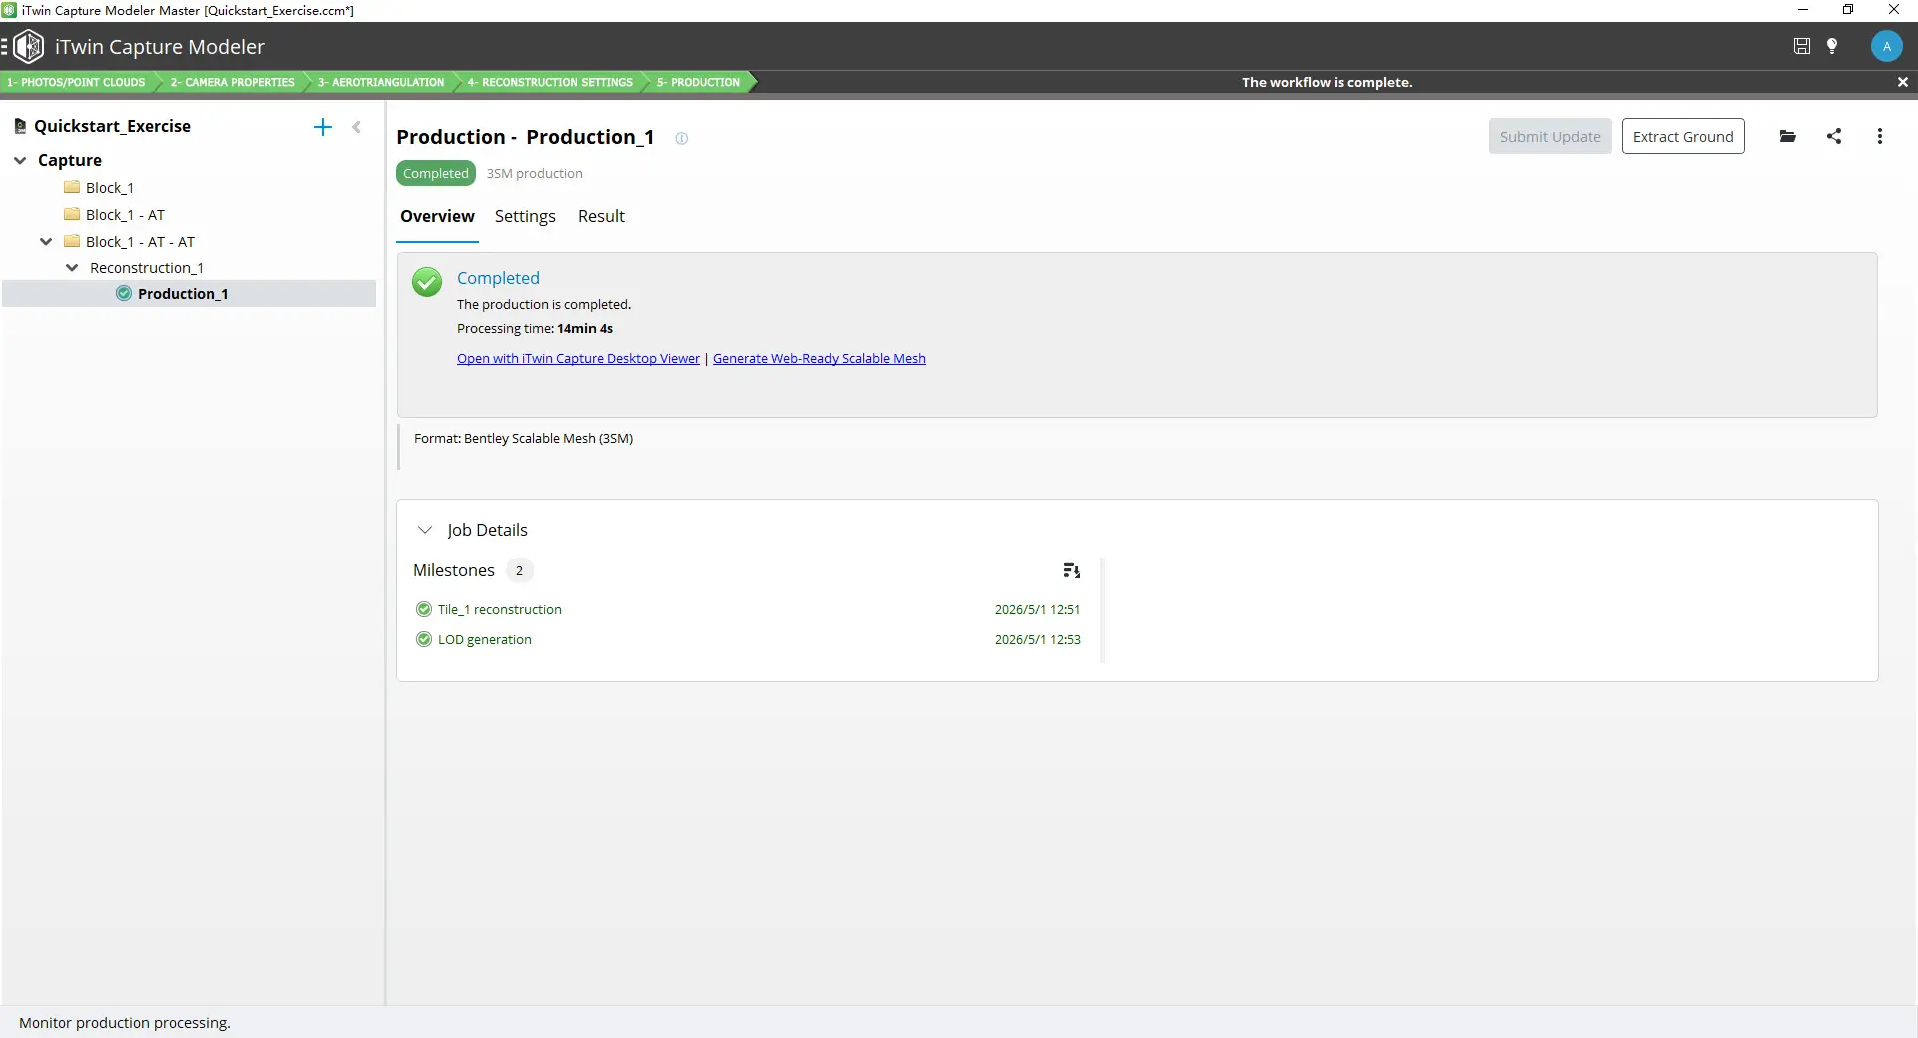The image size is (1918, 1038).
Task: Click the Tile_1 reconstruction milestone
Action: pyautogui.click(x=500, y=609)
